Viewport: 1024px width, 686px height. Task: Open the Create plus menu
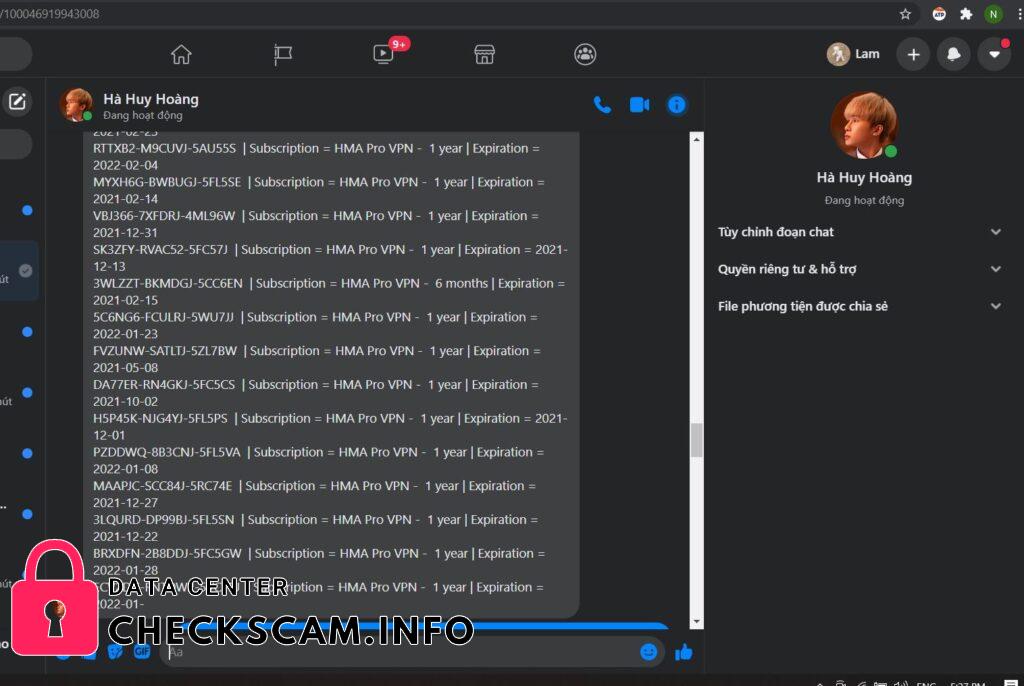click(x=914, y=54)
